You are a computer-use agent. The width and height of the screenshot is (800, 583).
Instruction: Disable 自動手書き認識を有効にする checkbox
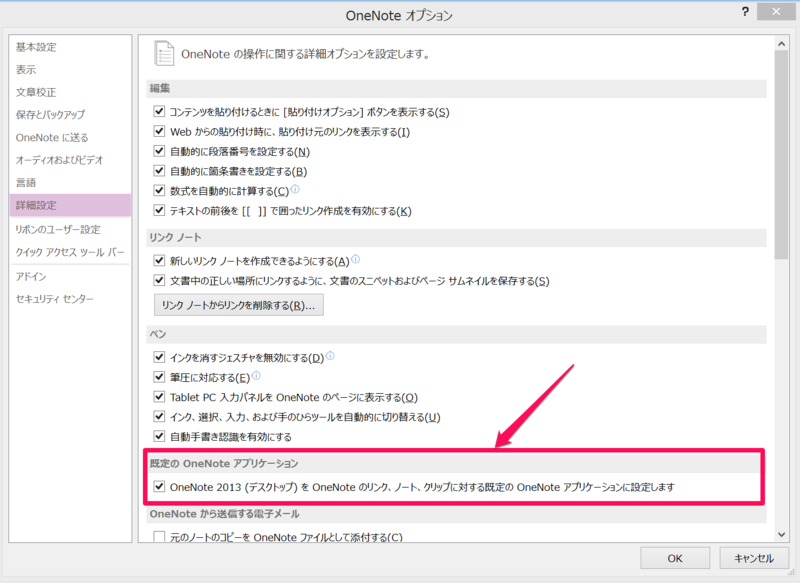159,436
